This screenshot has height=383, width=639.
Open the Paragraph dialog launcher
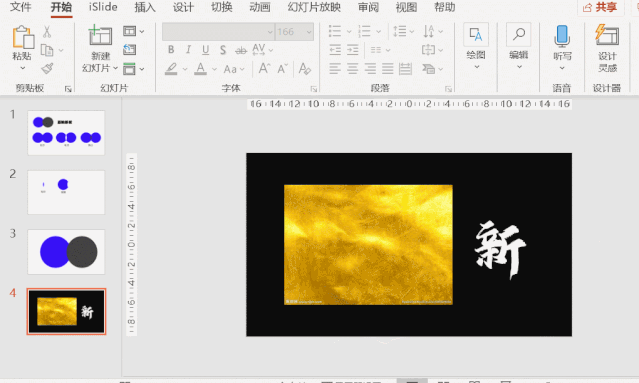click(x=448, y=88)
